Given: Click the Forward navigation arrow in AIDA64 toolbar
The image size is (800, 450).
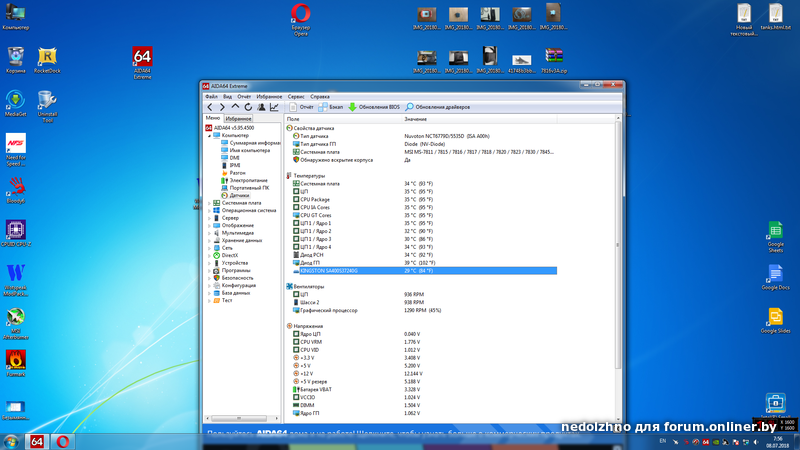Looking at the screenshot, I should click(x=222, y=106).
